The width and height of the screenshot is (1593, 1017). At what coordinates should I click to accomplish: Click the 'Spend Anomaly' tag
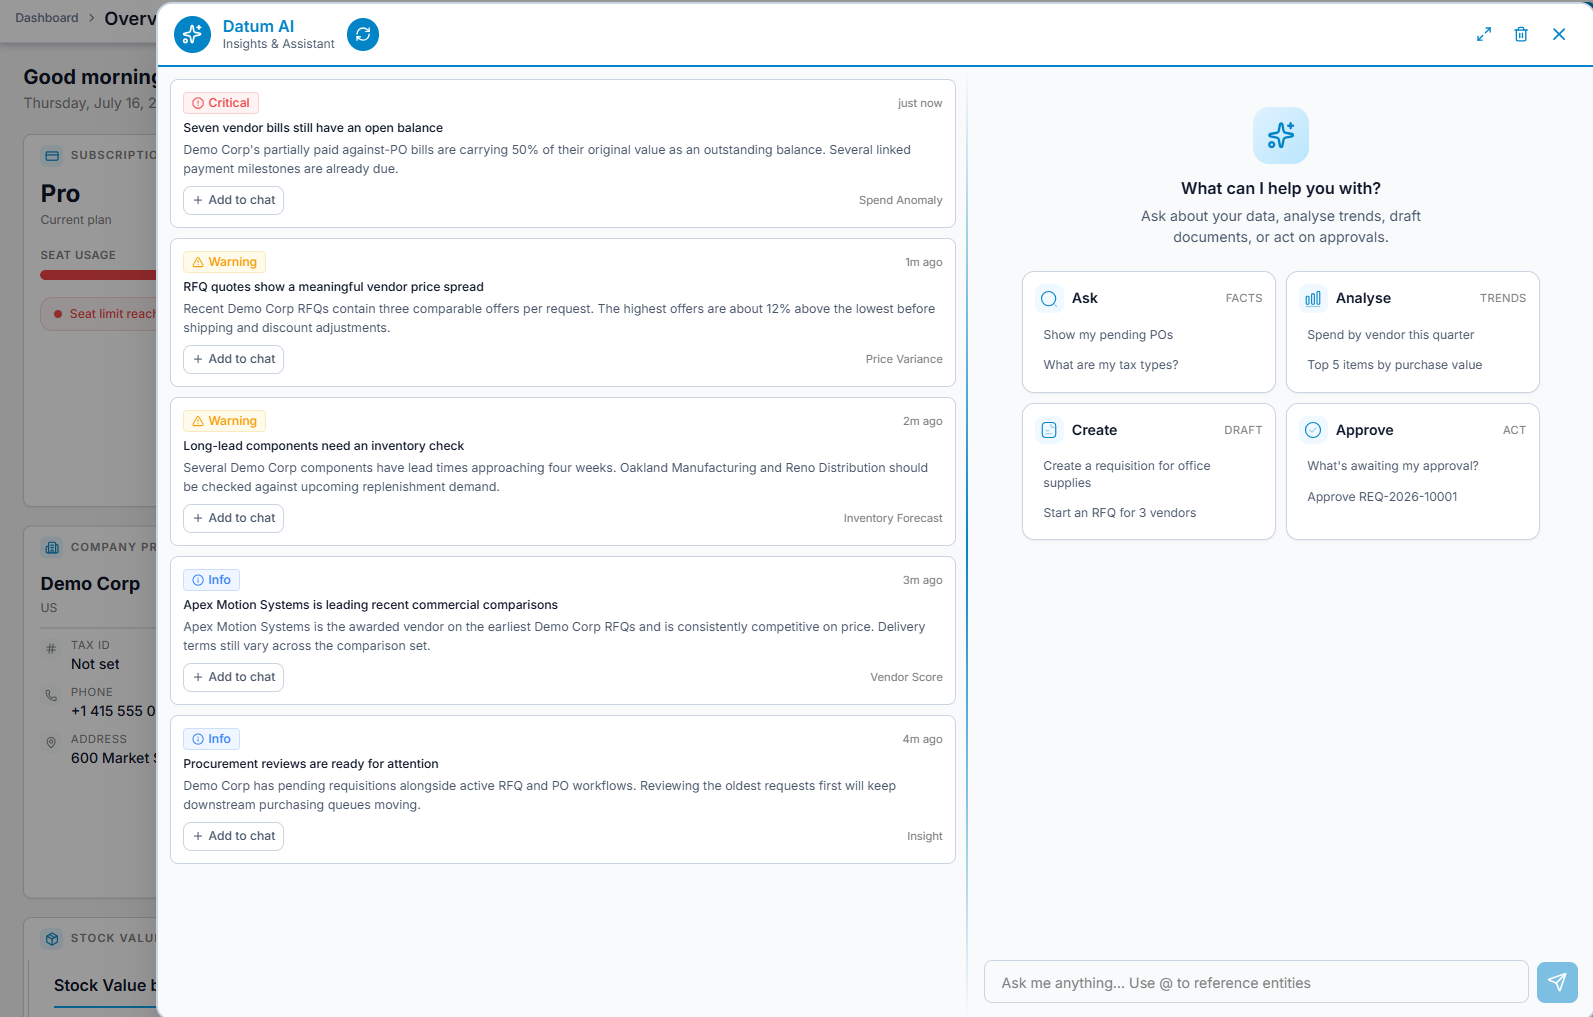(900, 200)
